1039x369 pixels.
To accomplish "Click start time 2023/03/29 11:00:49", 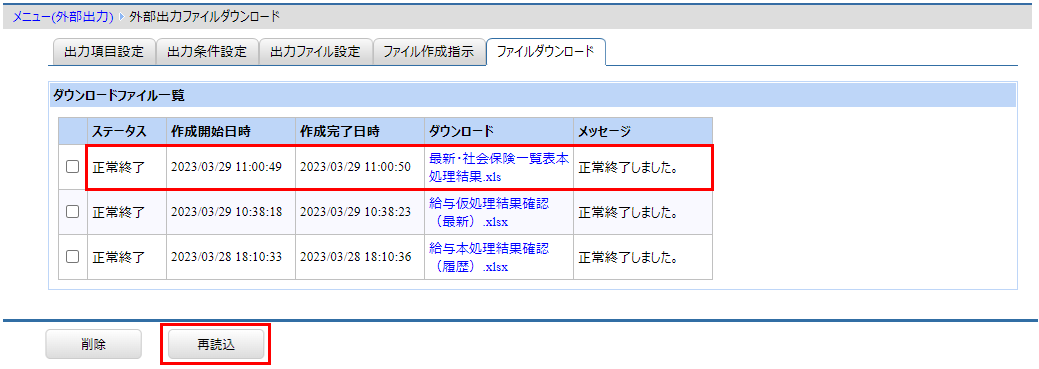I will point(226,168).
